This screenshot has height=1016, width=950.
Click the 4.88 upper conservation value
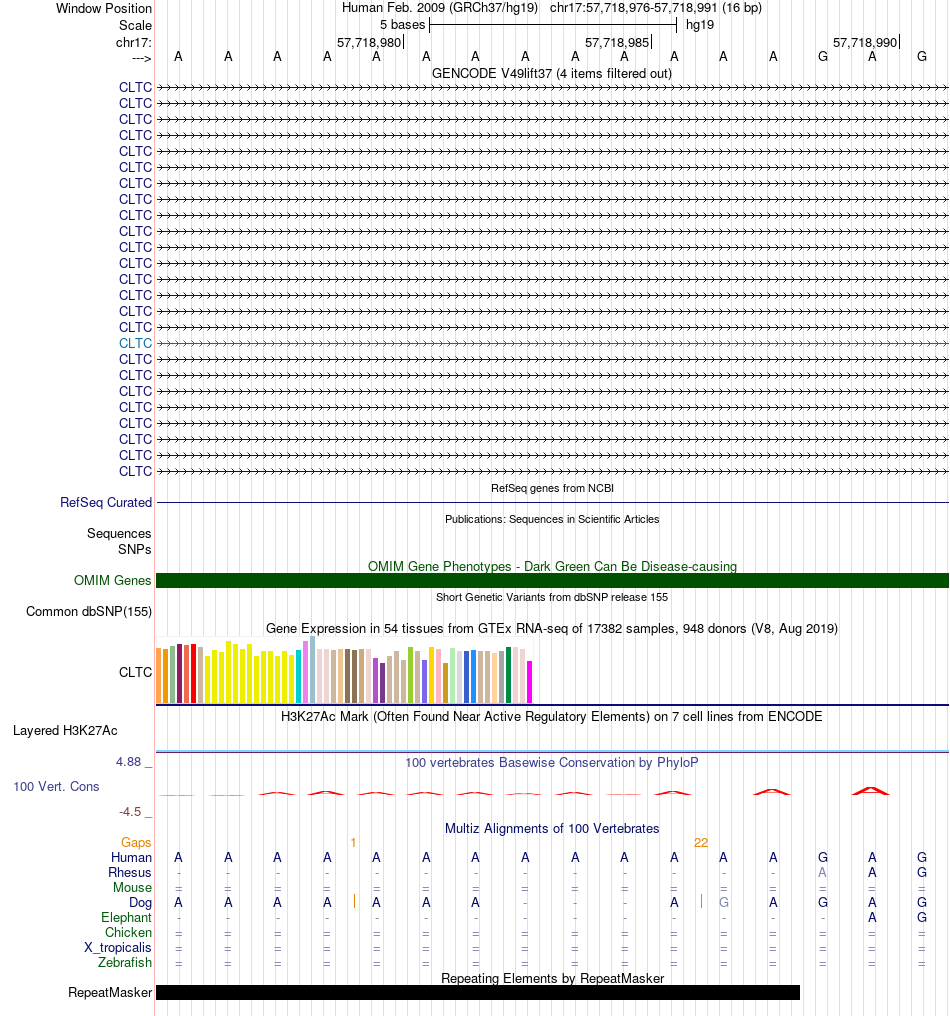pos(128,762)
